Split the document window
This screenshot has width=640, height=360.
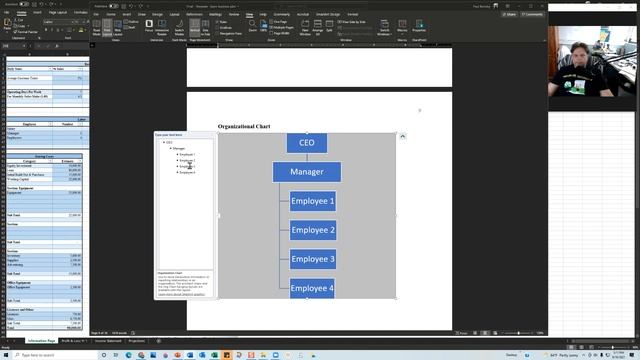[329, 25]
